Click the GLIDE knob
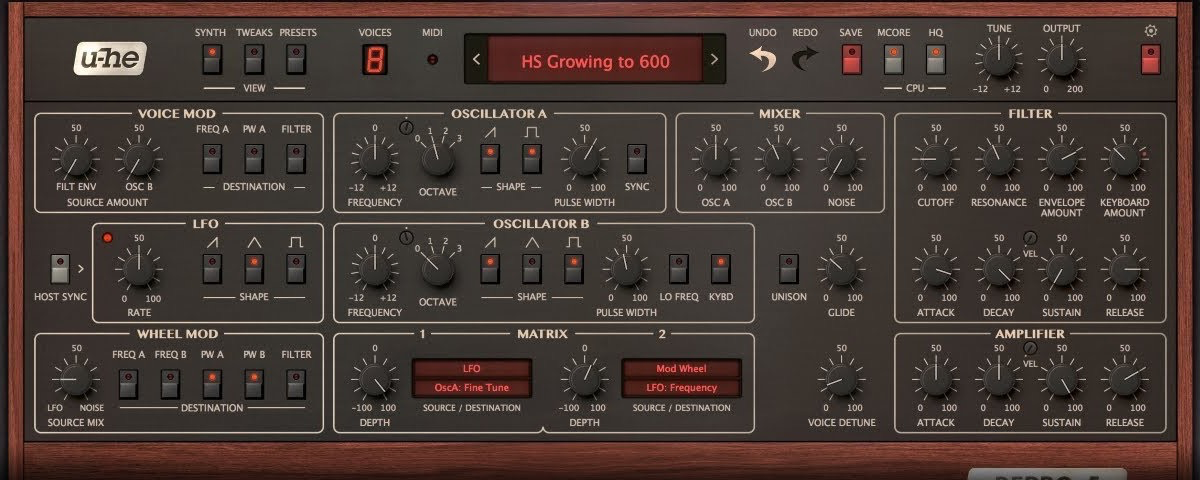This screenshot has height=480, width=1200. pyautogui.click(x=840, y=268)
